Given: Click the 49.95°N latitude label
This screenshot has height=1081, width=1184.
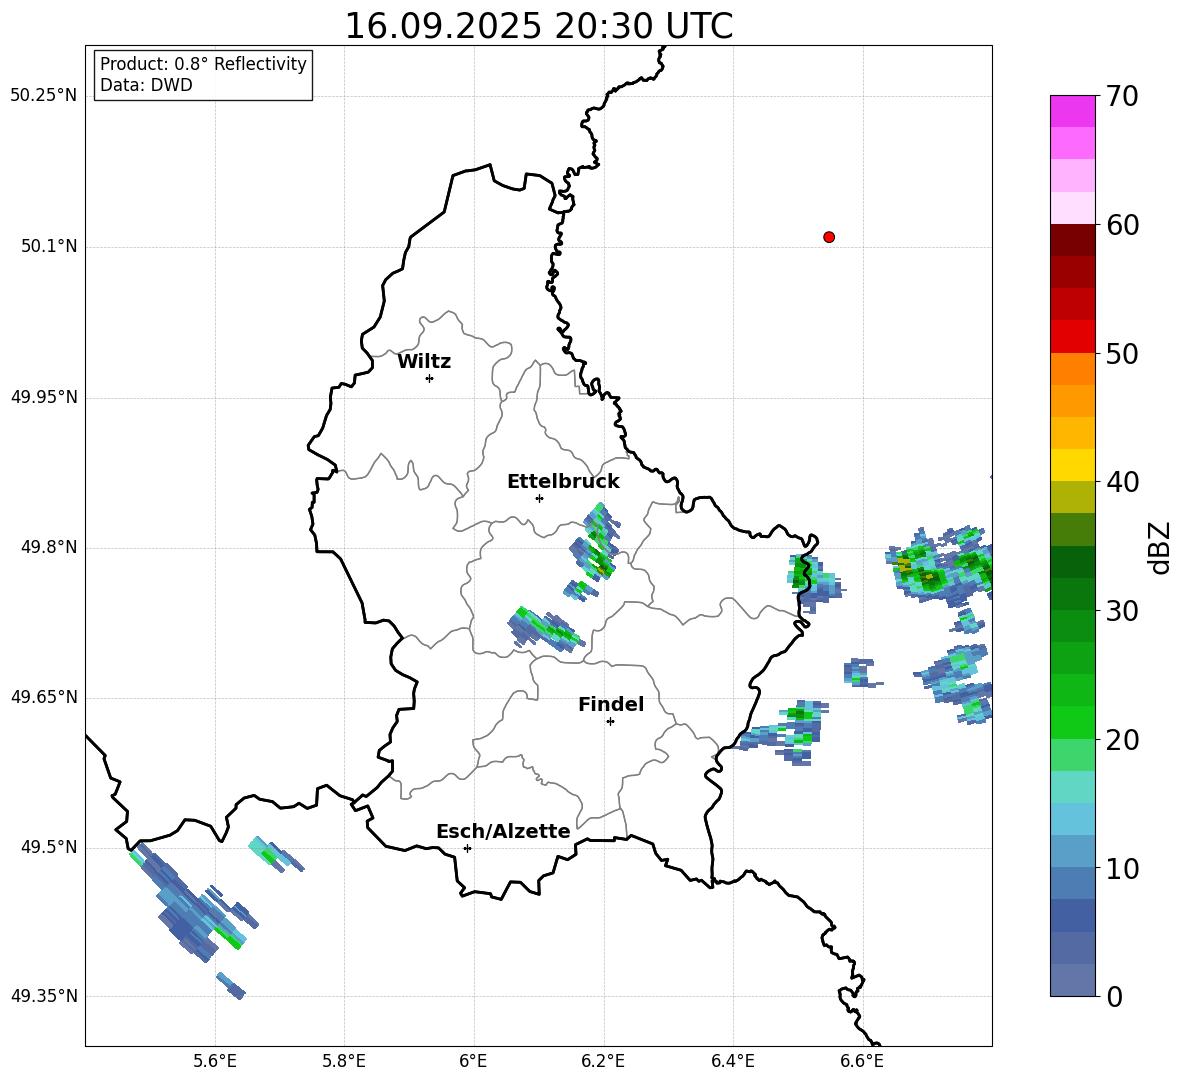Looking at the screenshot, I should click(44, 396).
